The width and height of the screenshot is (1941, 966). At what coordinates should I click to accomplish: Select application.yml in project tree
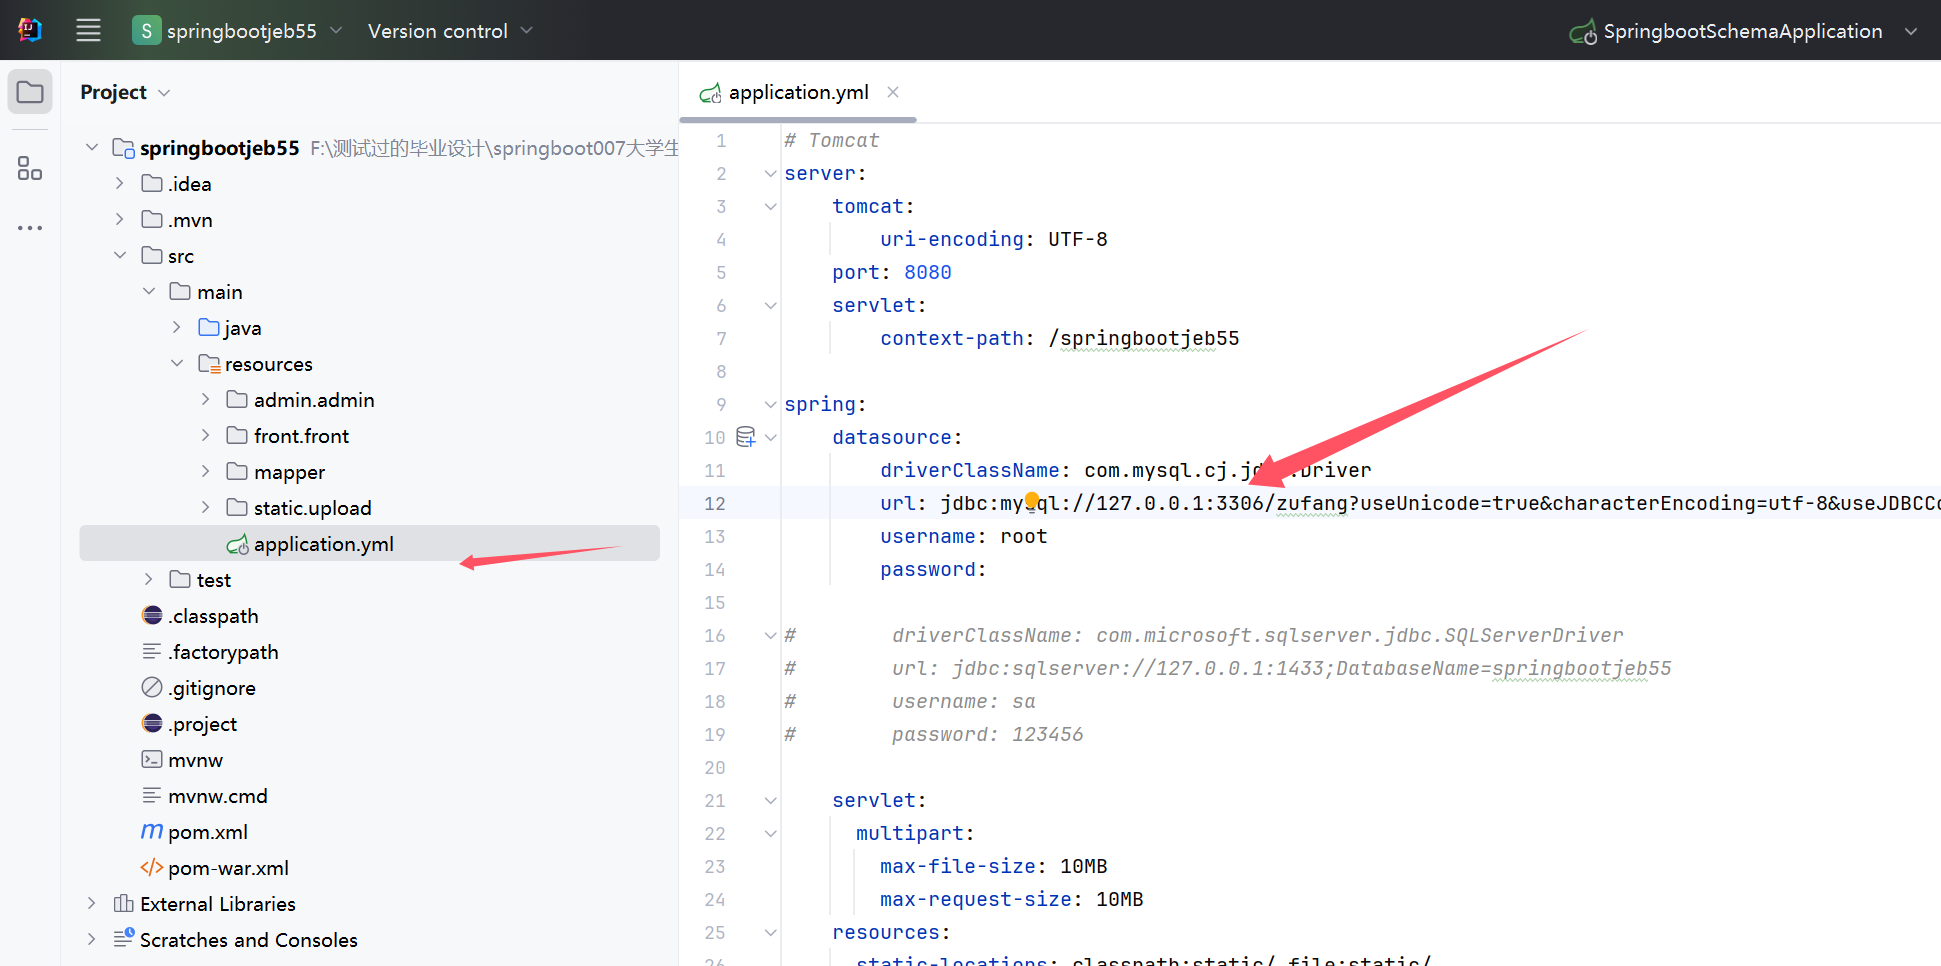[369, 543]
